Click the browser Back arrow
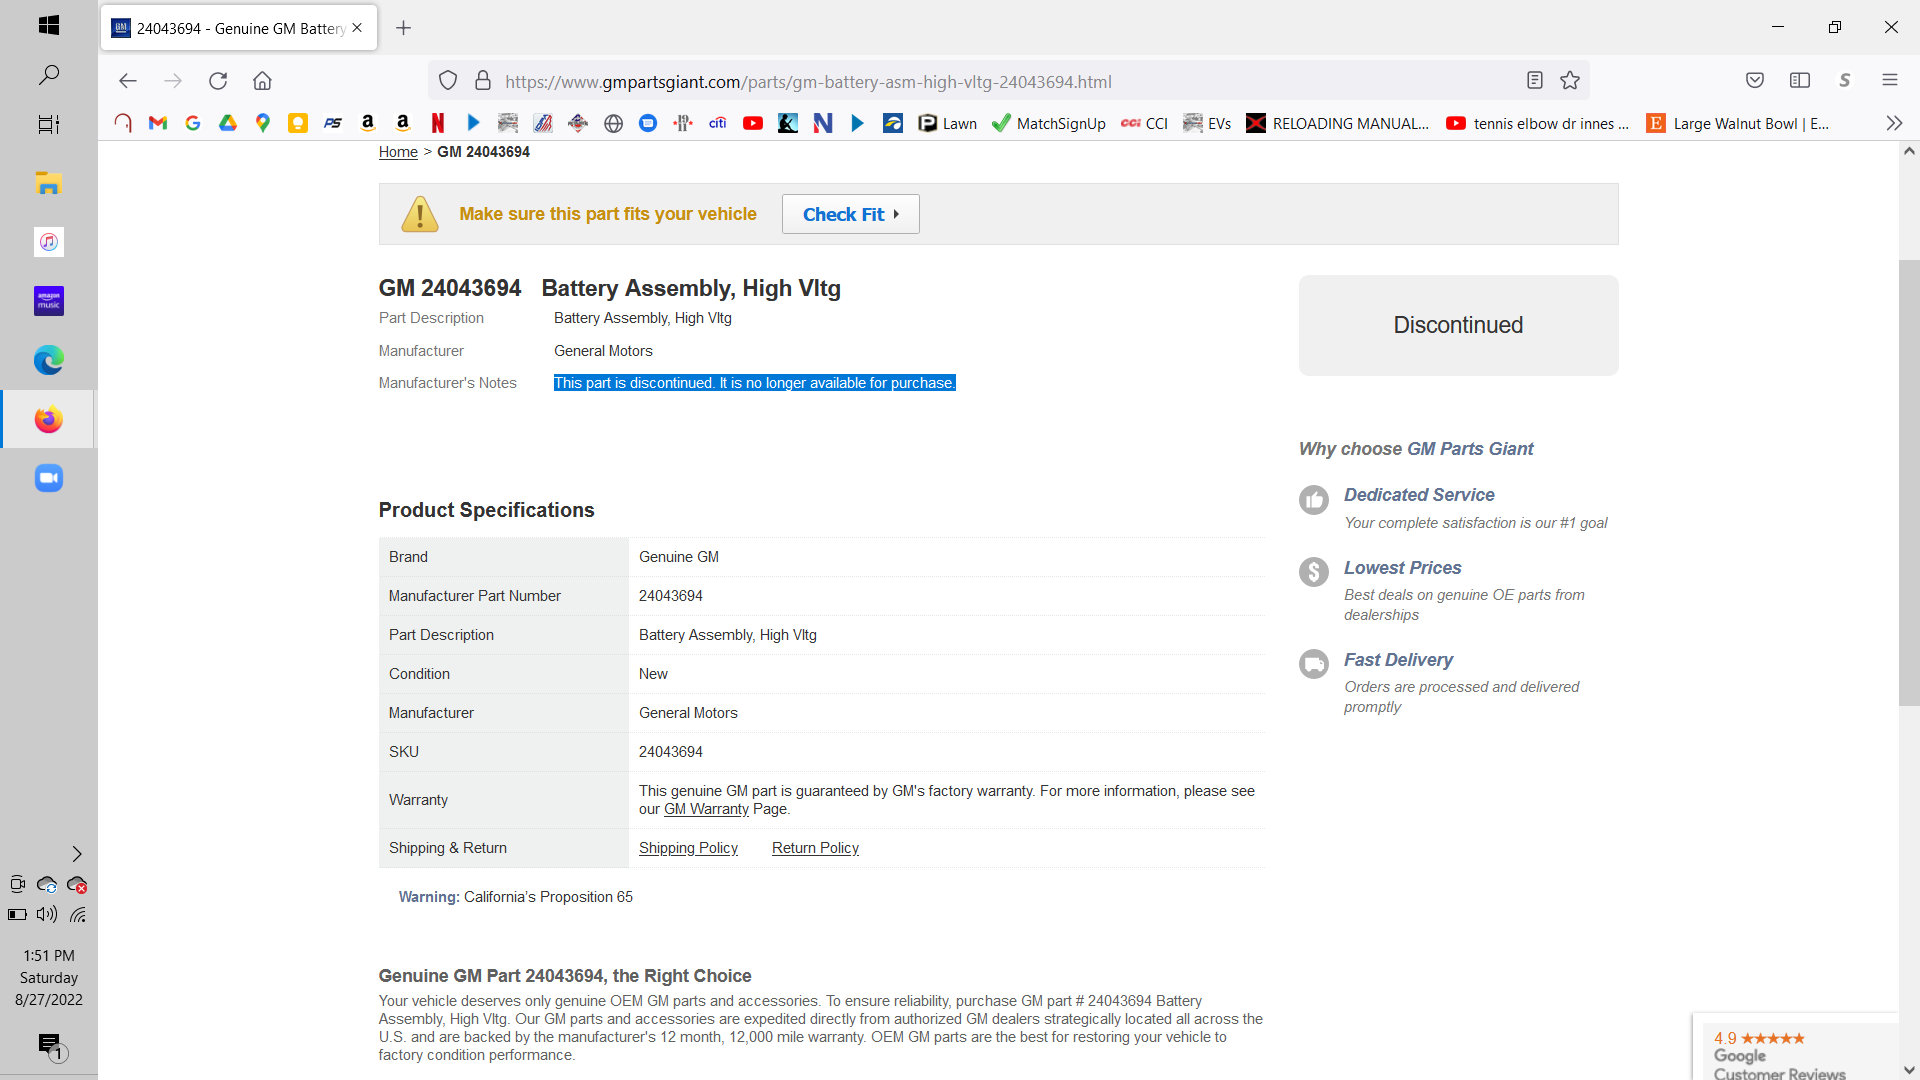Viewport: 1920px width, 1080px height. (x=127, y=81)
